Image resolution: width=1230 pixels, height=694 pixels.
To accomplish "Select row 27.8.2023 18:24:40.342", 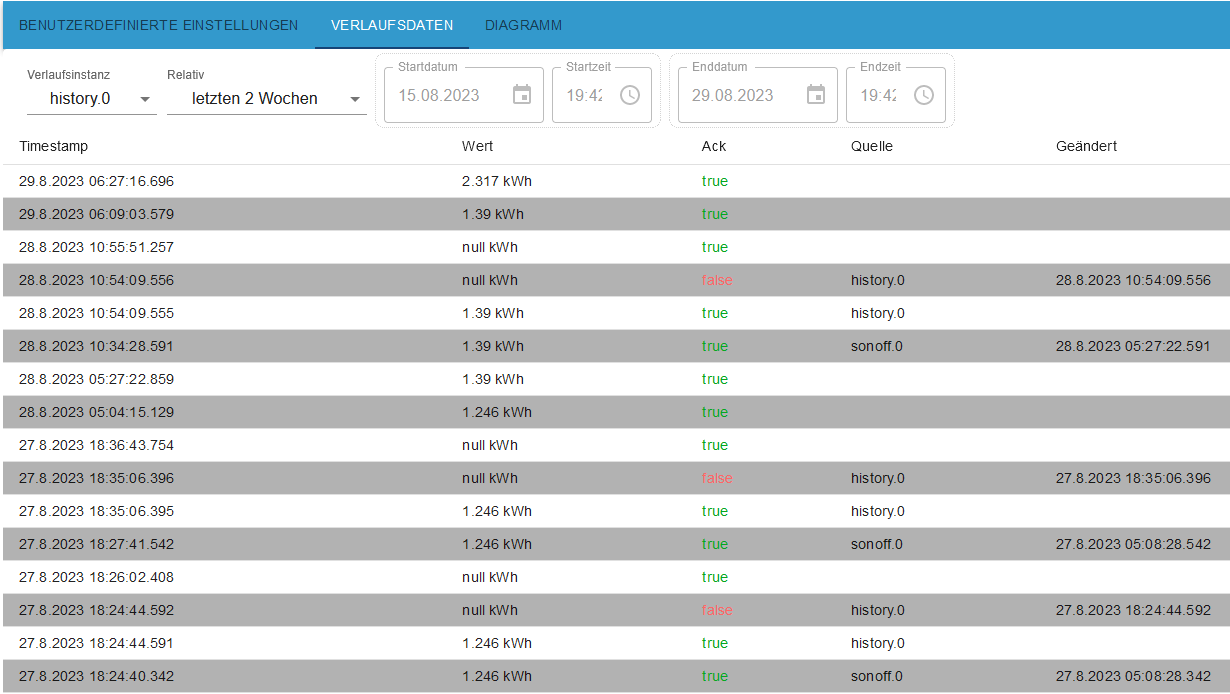I will 615,676.
